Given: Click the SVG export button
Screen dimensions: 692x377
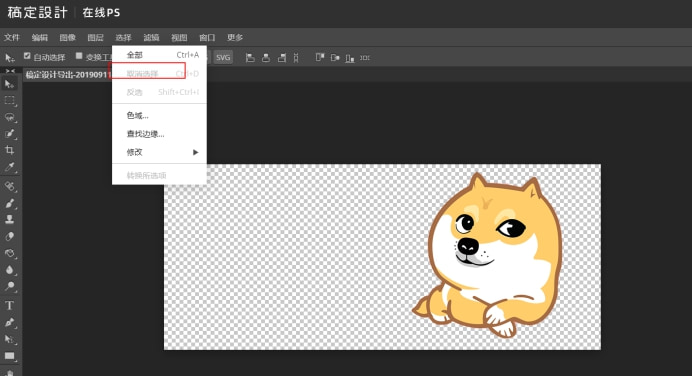Looking at the screenshot, I should point(223,57).
